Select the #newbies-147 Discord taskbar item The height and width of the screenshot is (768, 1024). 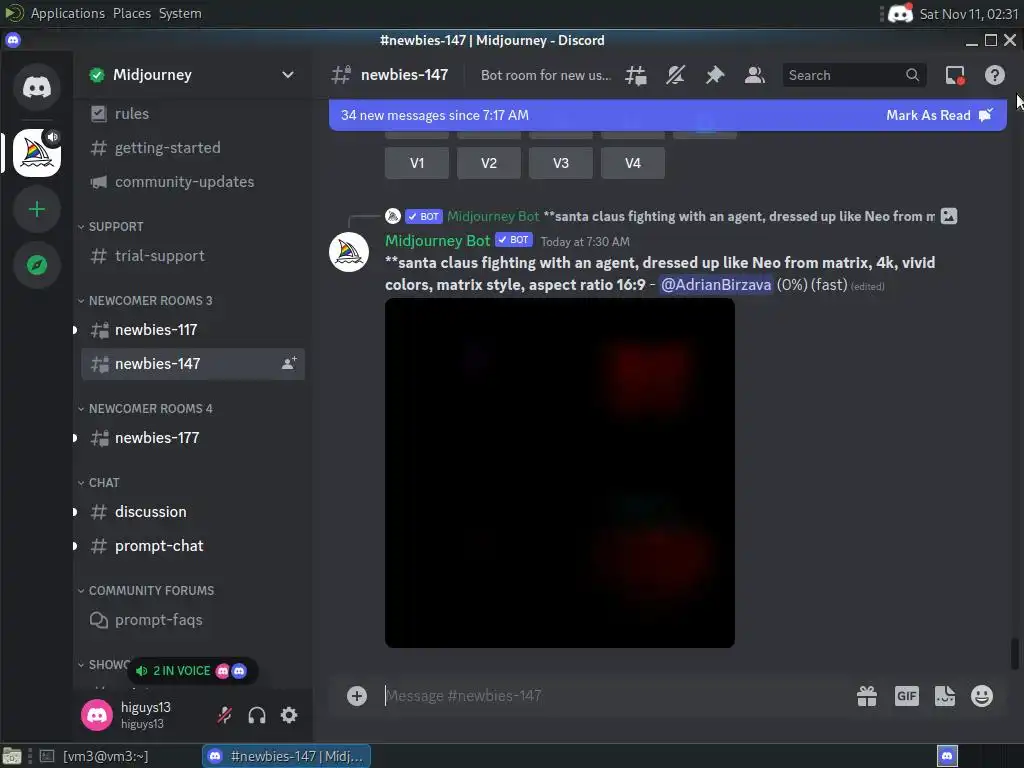coord(287,756)
